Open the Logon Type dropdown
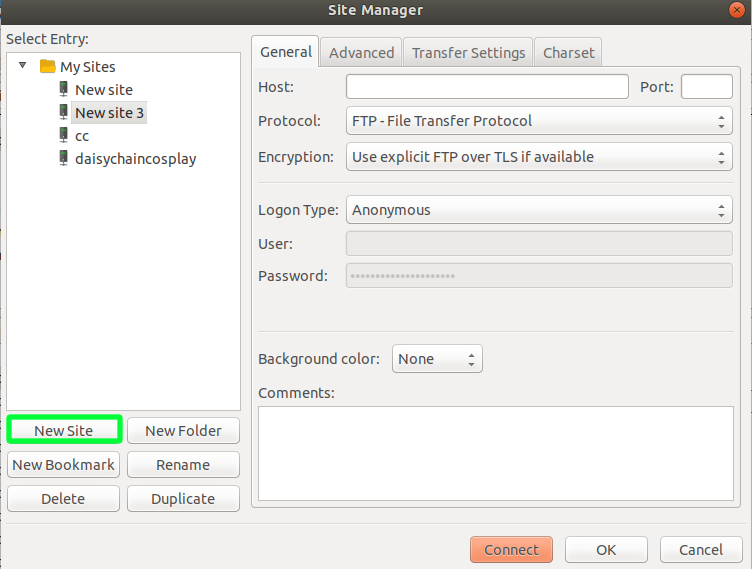This screenshot has width=752, height=569. 539,210
